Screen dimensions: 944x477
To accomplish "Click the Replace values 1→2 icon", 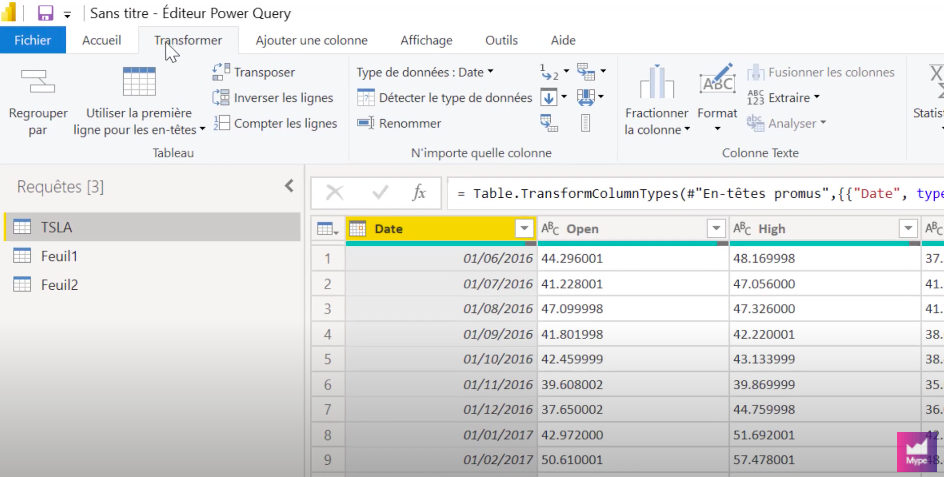I will tap(550, 72).
